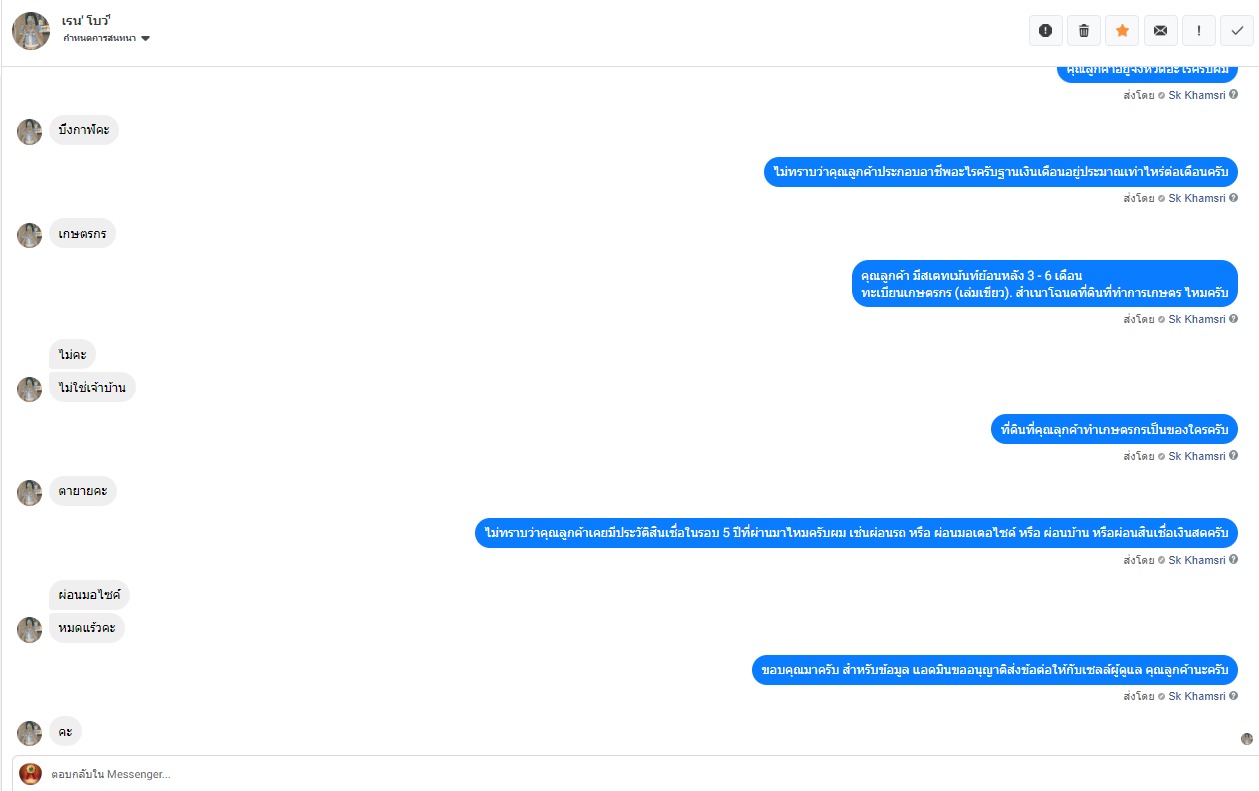Click the small seen-receipt avatar at bottom right
The image size is (1259, 791).
point(1247,739)
